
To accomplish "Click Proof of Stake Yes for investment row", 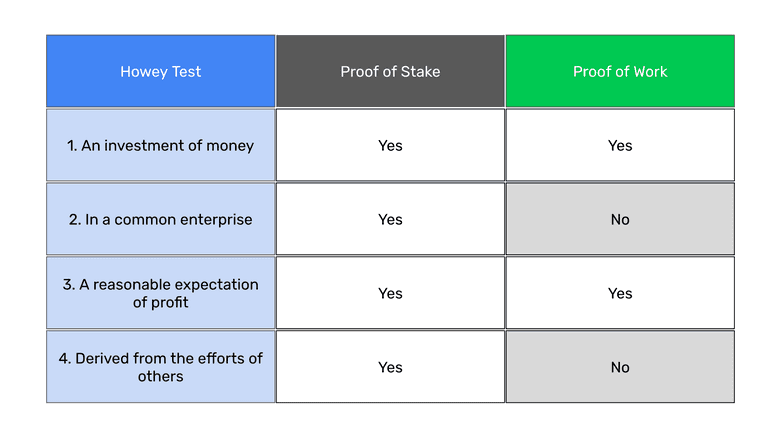I will tap(390, 145).
